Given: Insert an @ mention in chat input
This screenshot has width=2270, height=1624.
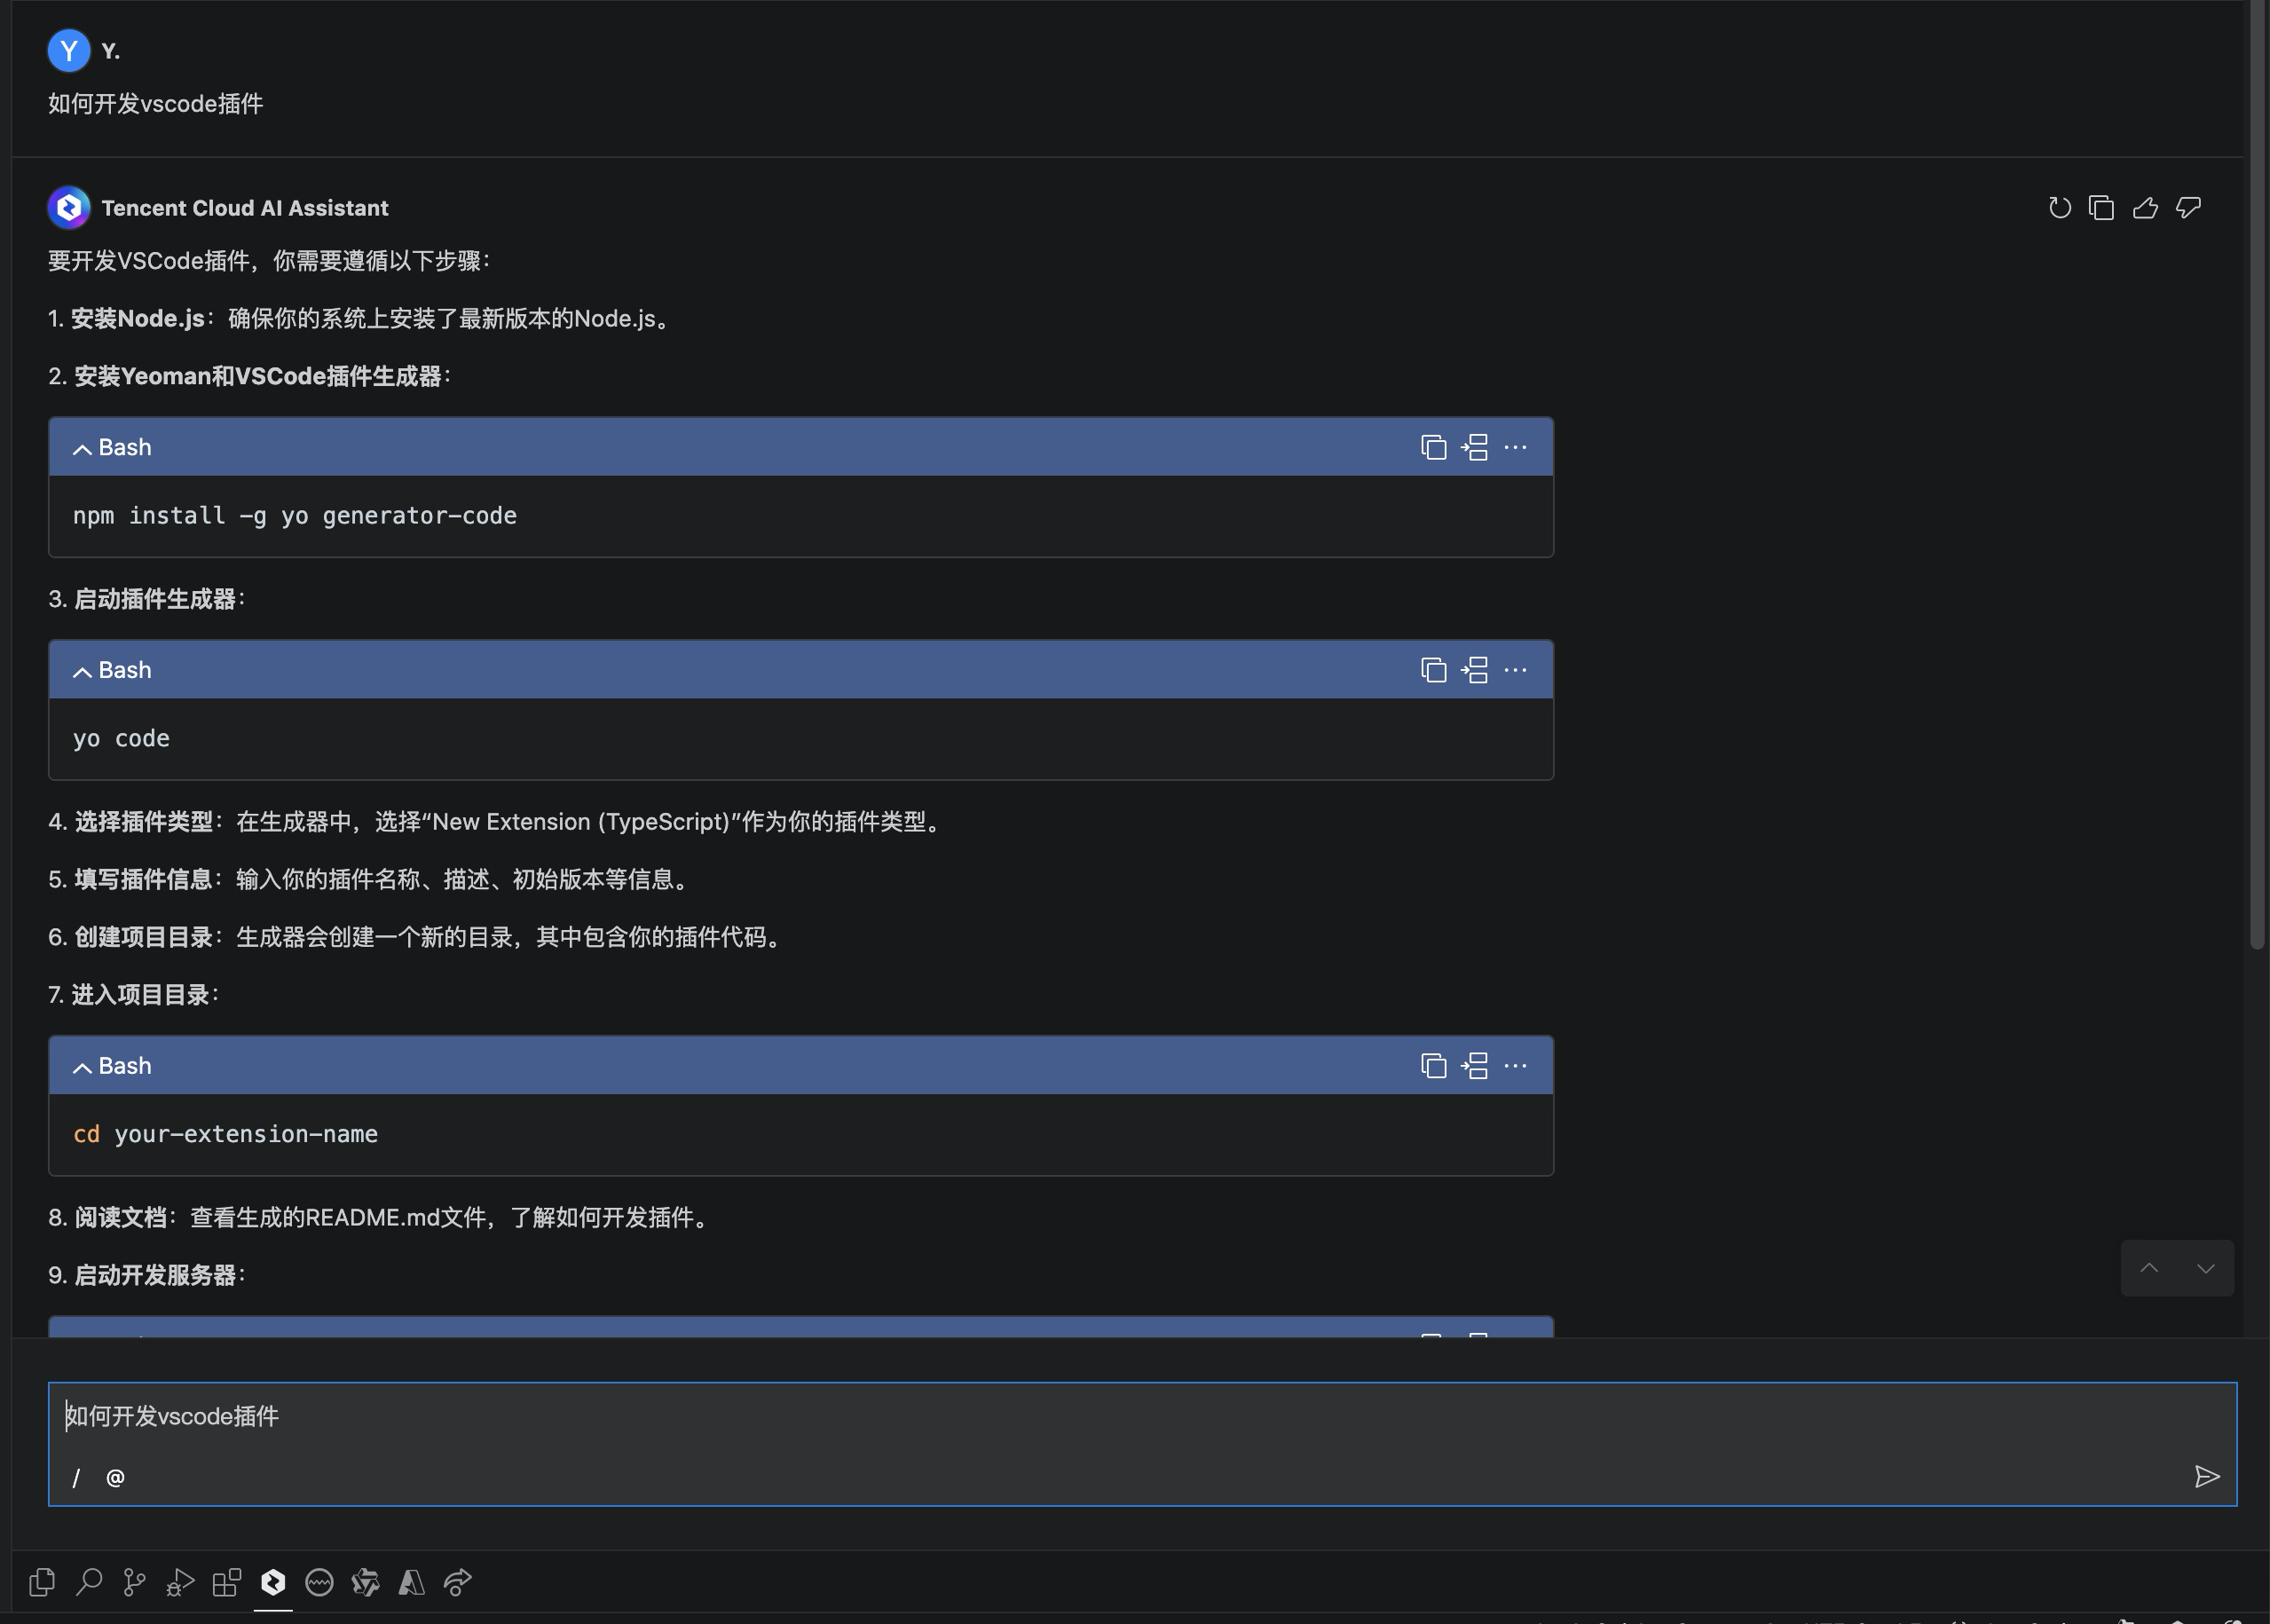Looking at the screenshot, I should (x=115, y=1478).
